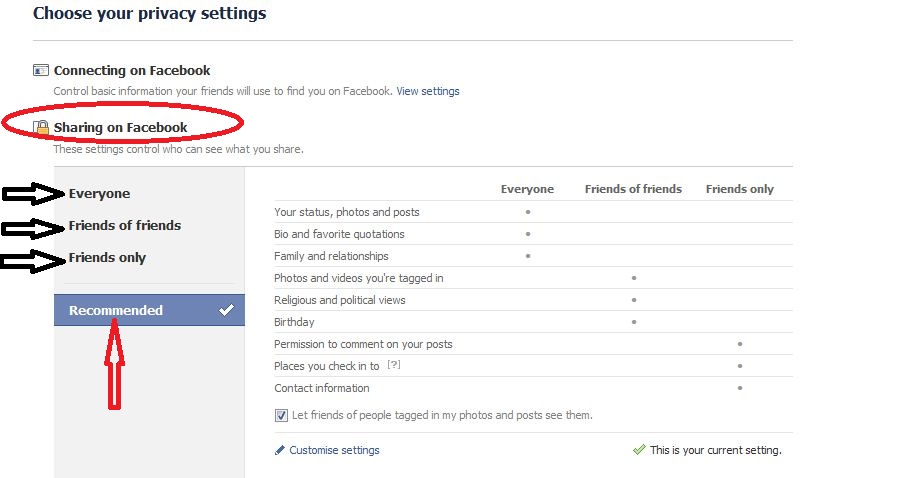Toggle Let friends of people tagged checkbox

(x=281, y=416)
